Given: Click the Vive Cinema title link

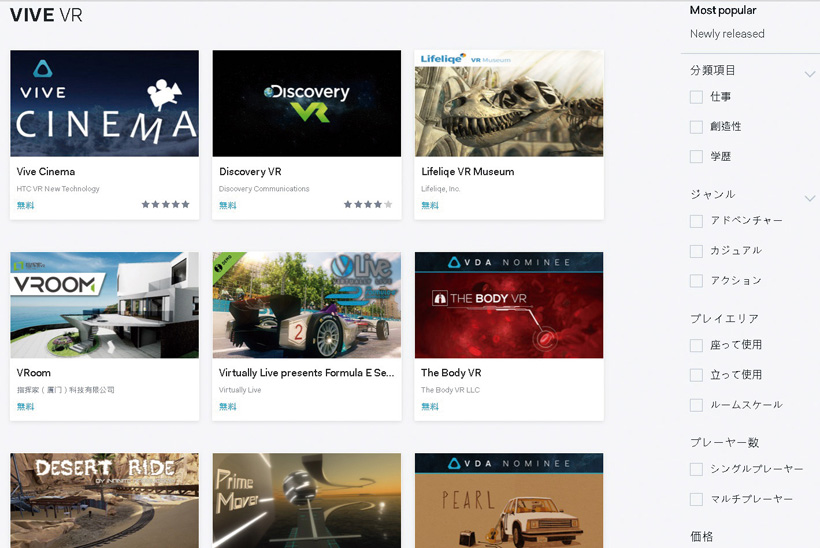Looking at the screenshot, I should pyautogui.click(x=45, y=172).
